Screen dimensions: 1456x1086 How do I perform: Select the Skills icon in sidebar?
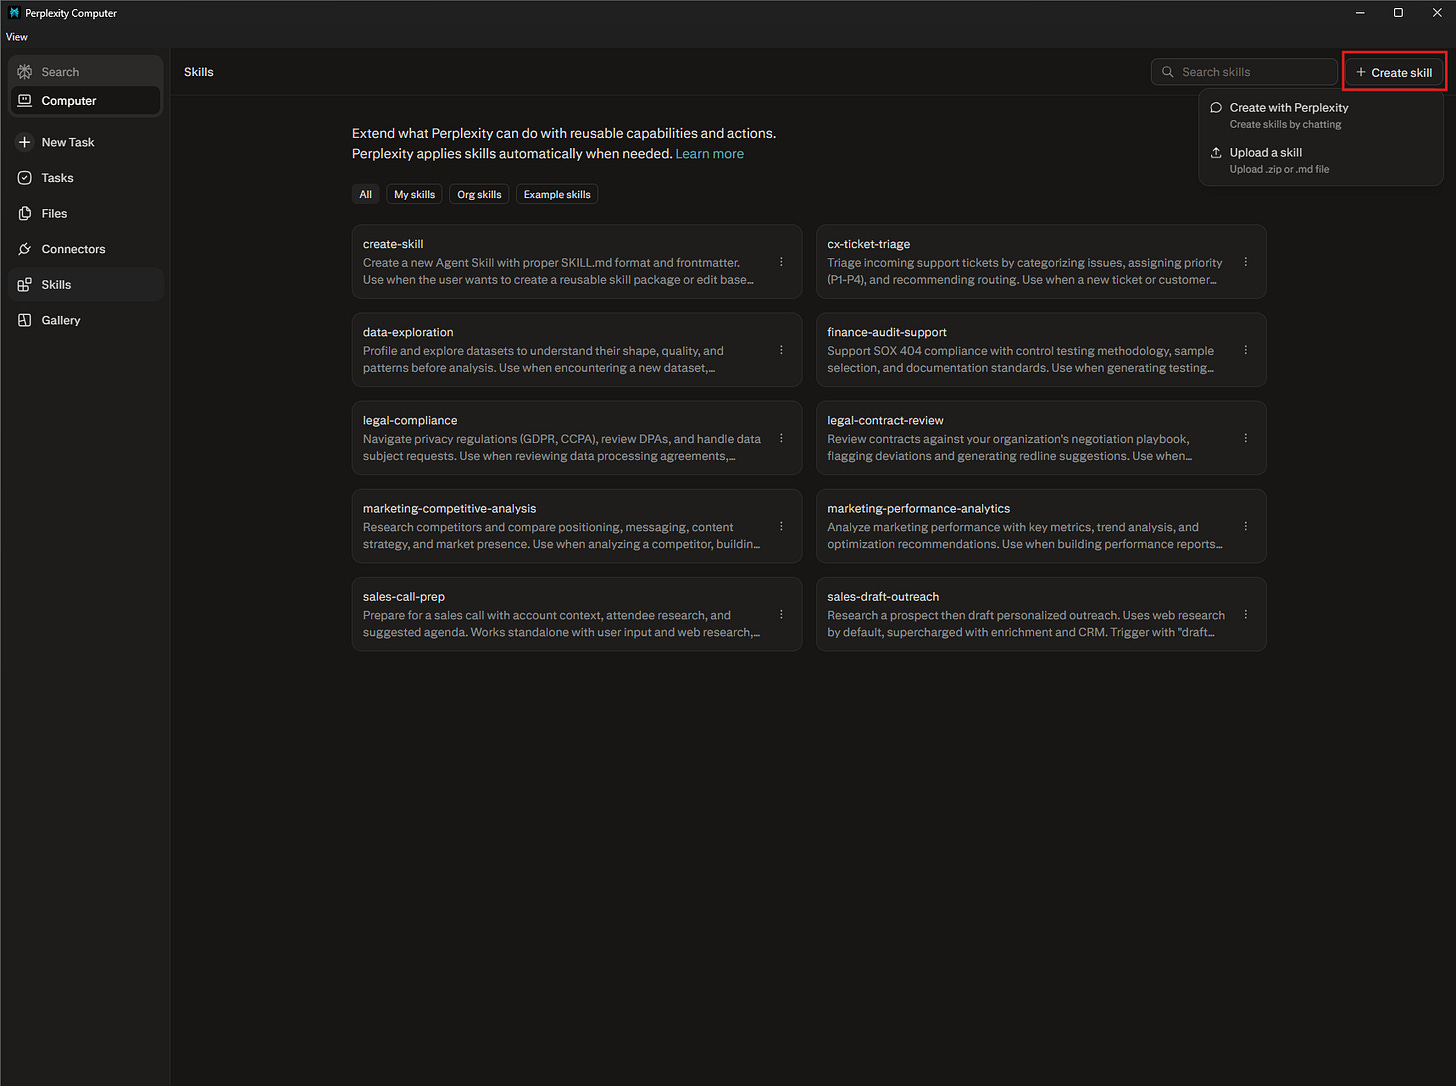[x=25, y=285]
